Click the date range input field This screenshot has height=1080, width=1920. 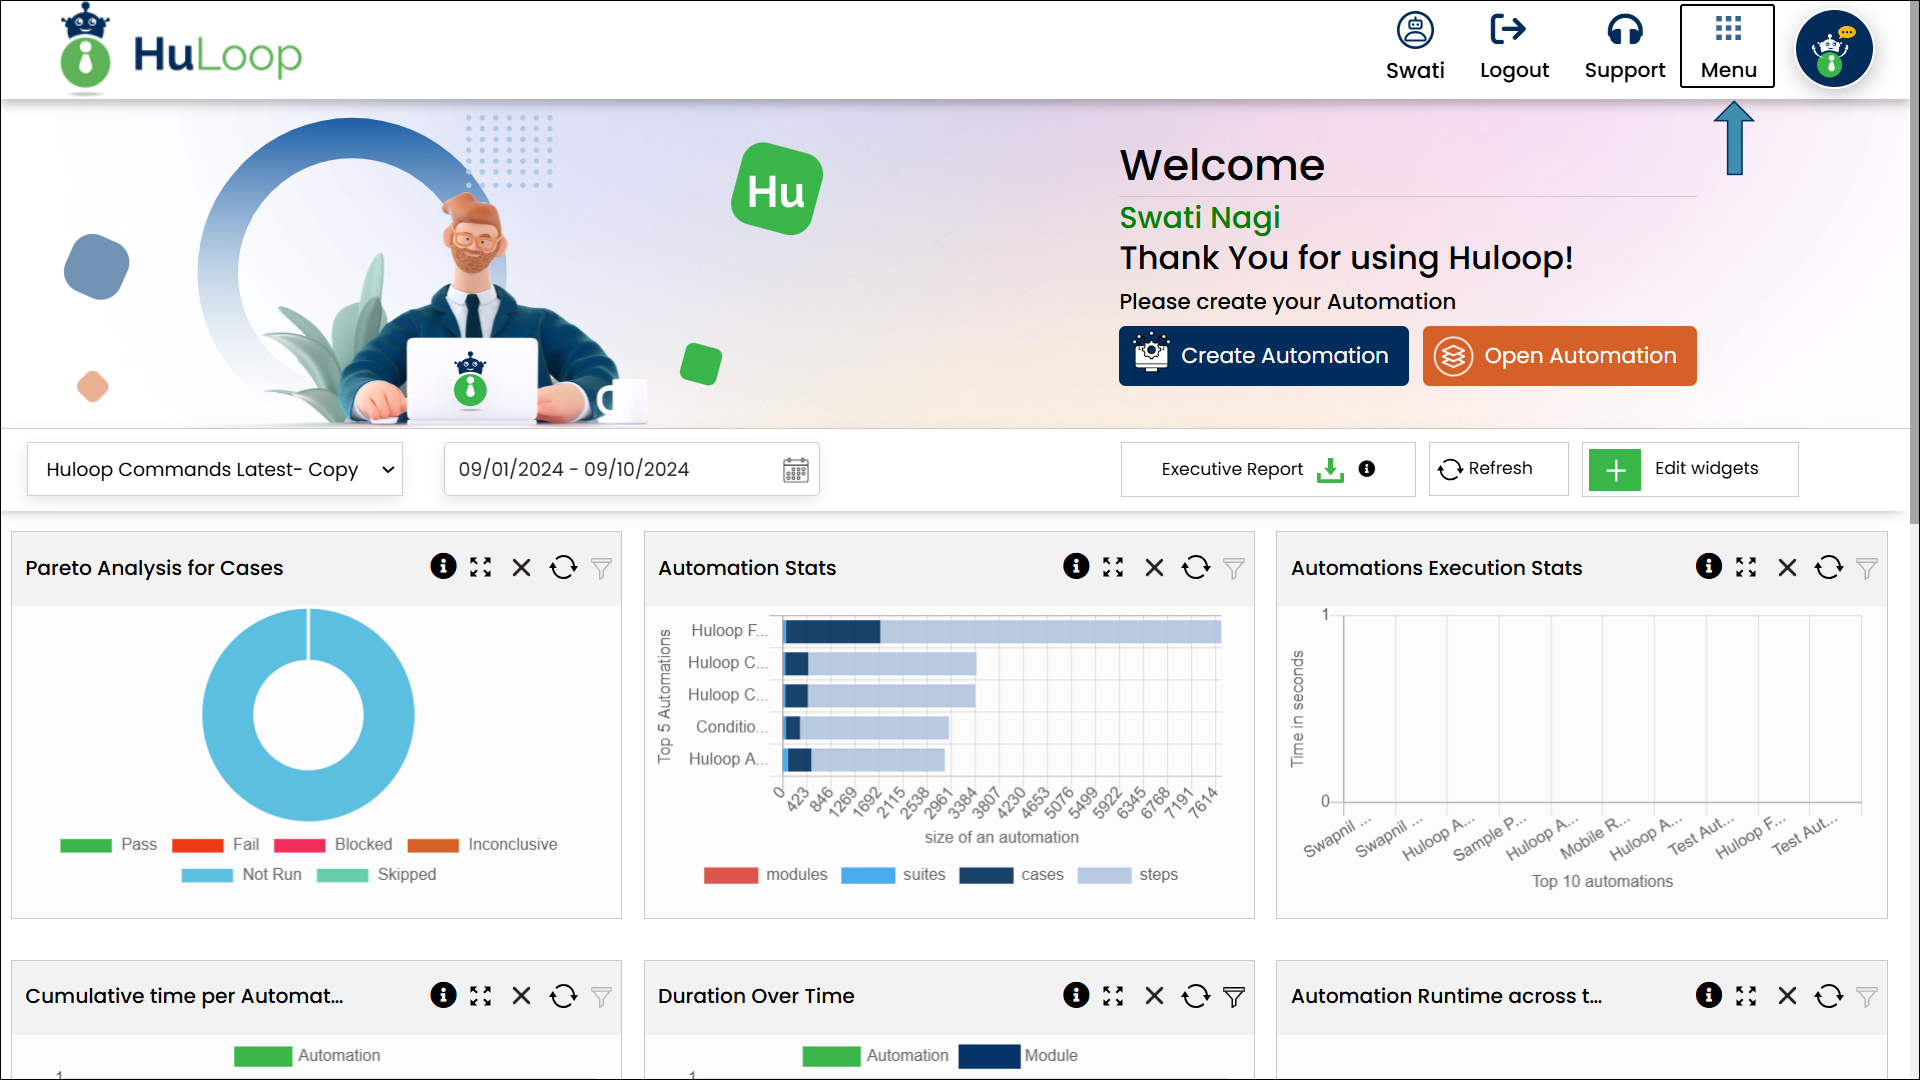pyautogui.click(x=632, y=469)
